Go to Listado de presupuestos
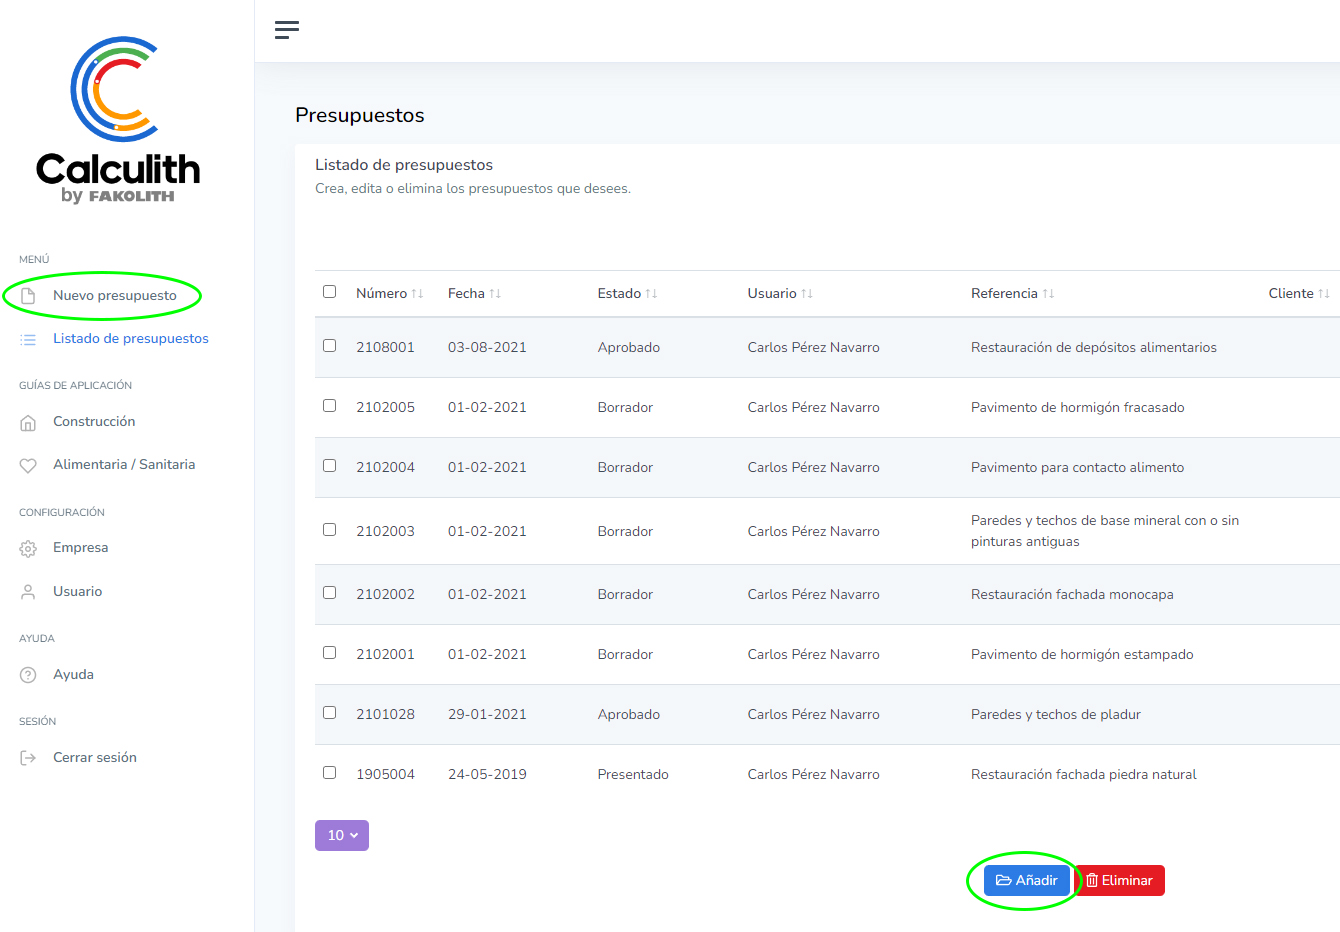 (130, 339)
